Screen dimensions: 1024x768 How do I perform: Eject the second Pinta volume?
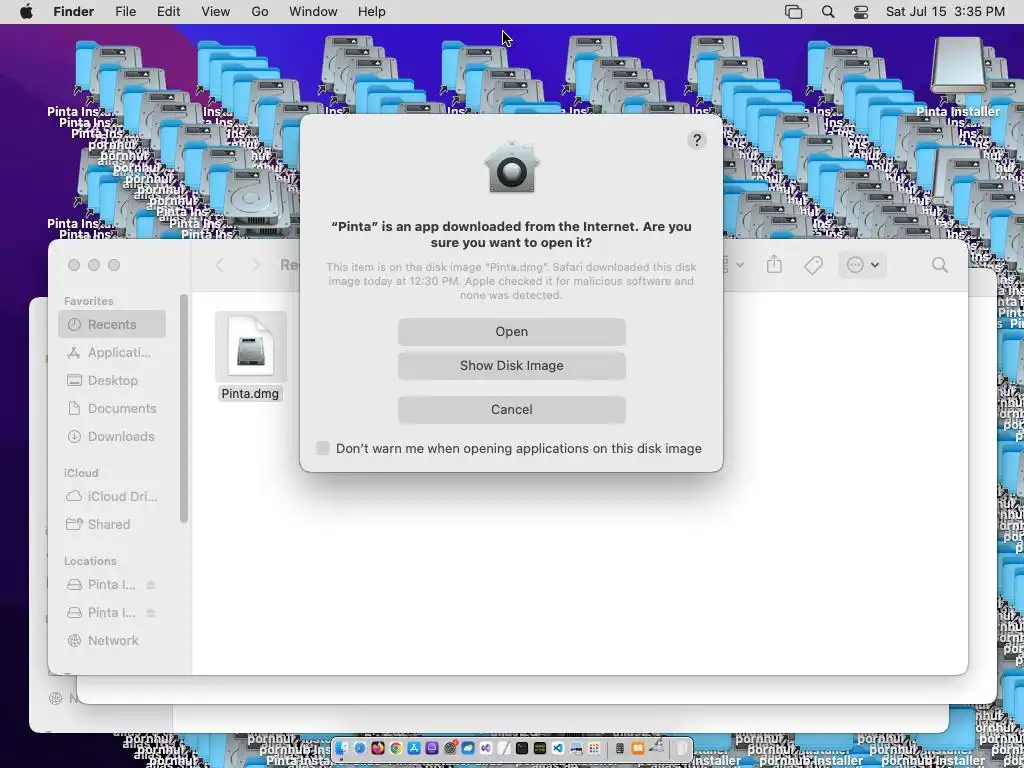tap(151, 613)
